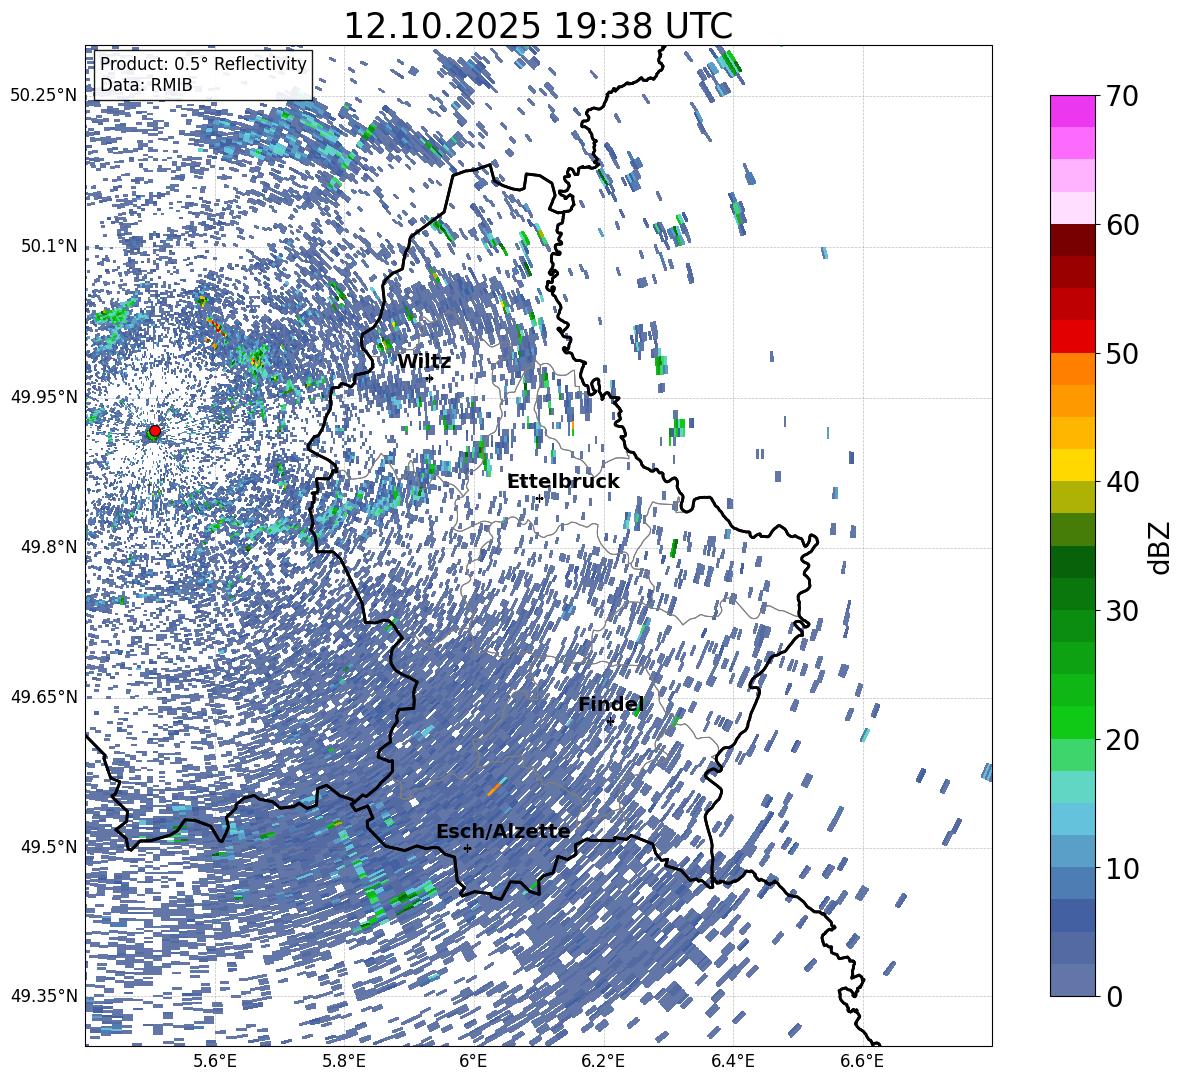
Task: Click the cross marker below Ettelbruck
Action: [539, 498]
